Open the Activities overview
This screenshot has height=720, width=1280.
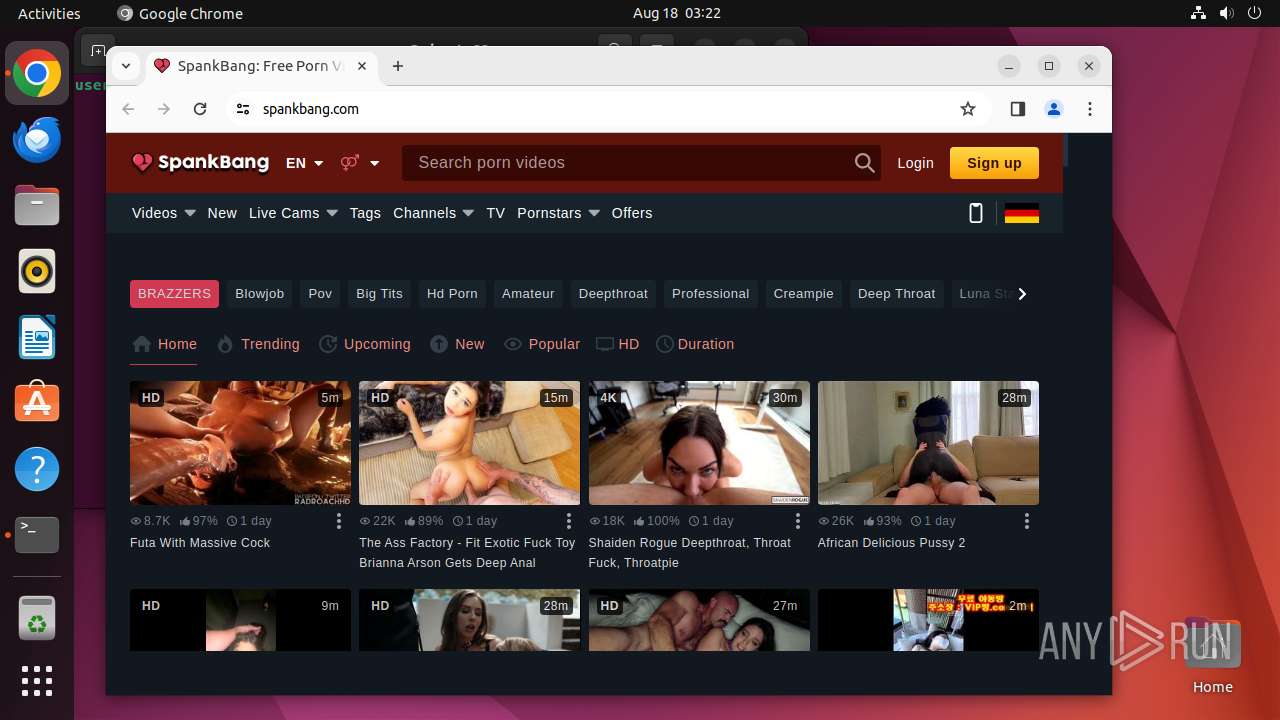pos(49,13)
